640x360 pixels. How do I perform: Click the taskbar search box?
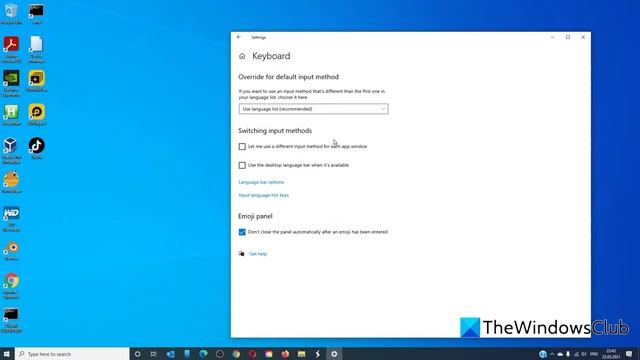(72, 354)
